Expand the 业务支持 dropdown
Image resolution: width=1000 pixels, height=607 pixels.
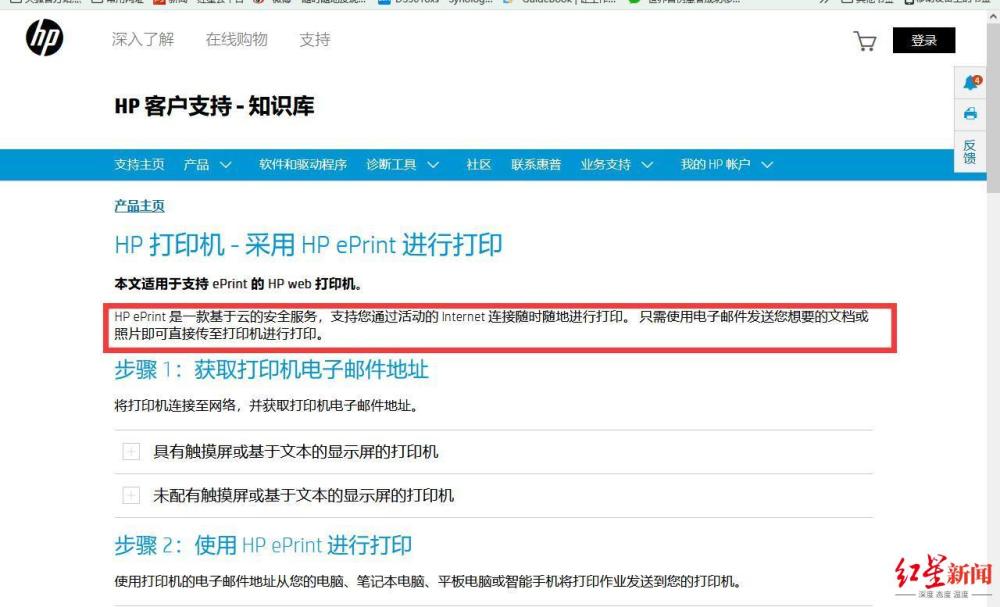617,165
